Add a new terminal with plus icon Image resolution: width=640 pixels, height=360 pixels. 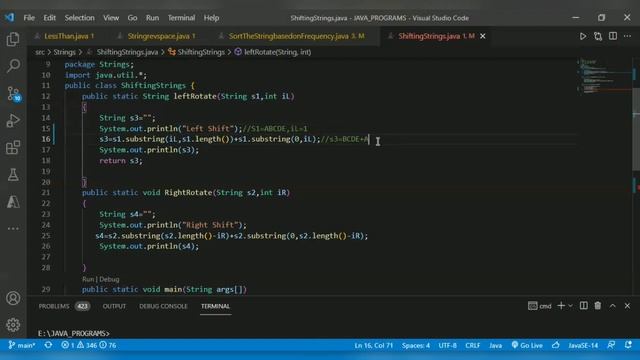561,306
